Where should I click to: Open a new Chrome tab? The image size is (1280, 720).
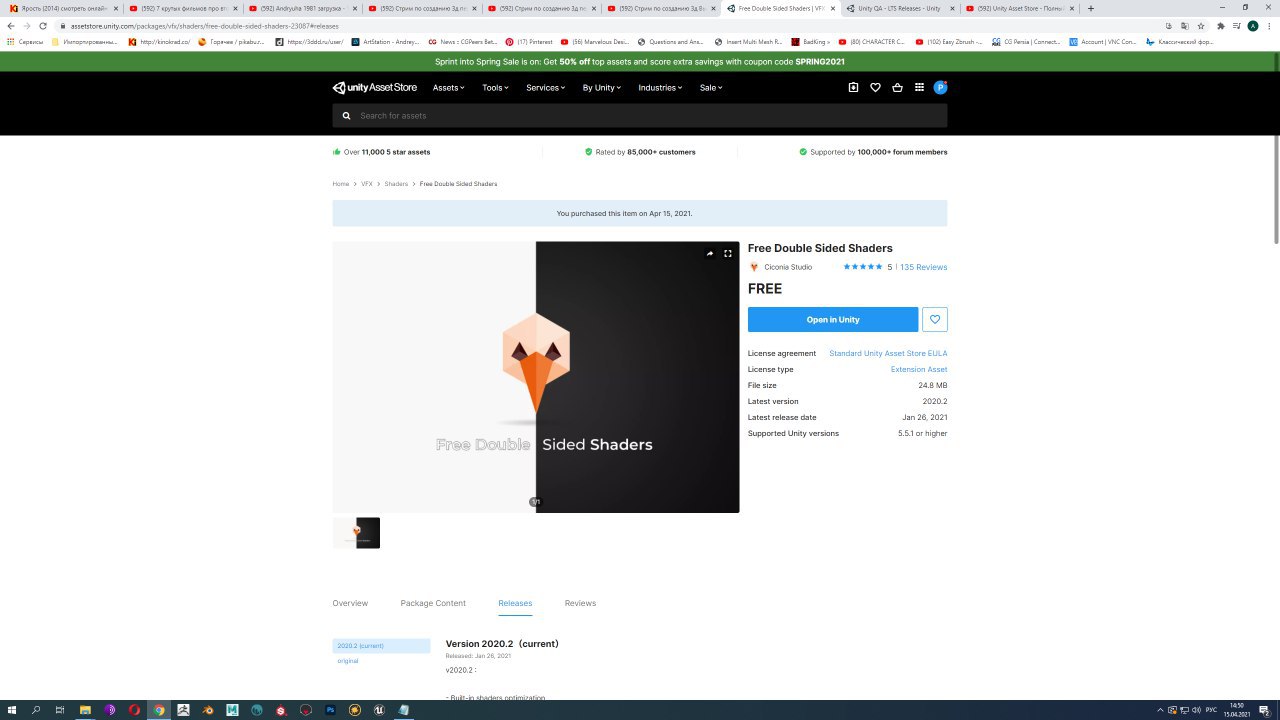coord(1091,8)
